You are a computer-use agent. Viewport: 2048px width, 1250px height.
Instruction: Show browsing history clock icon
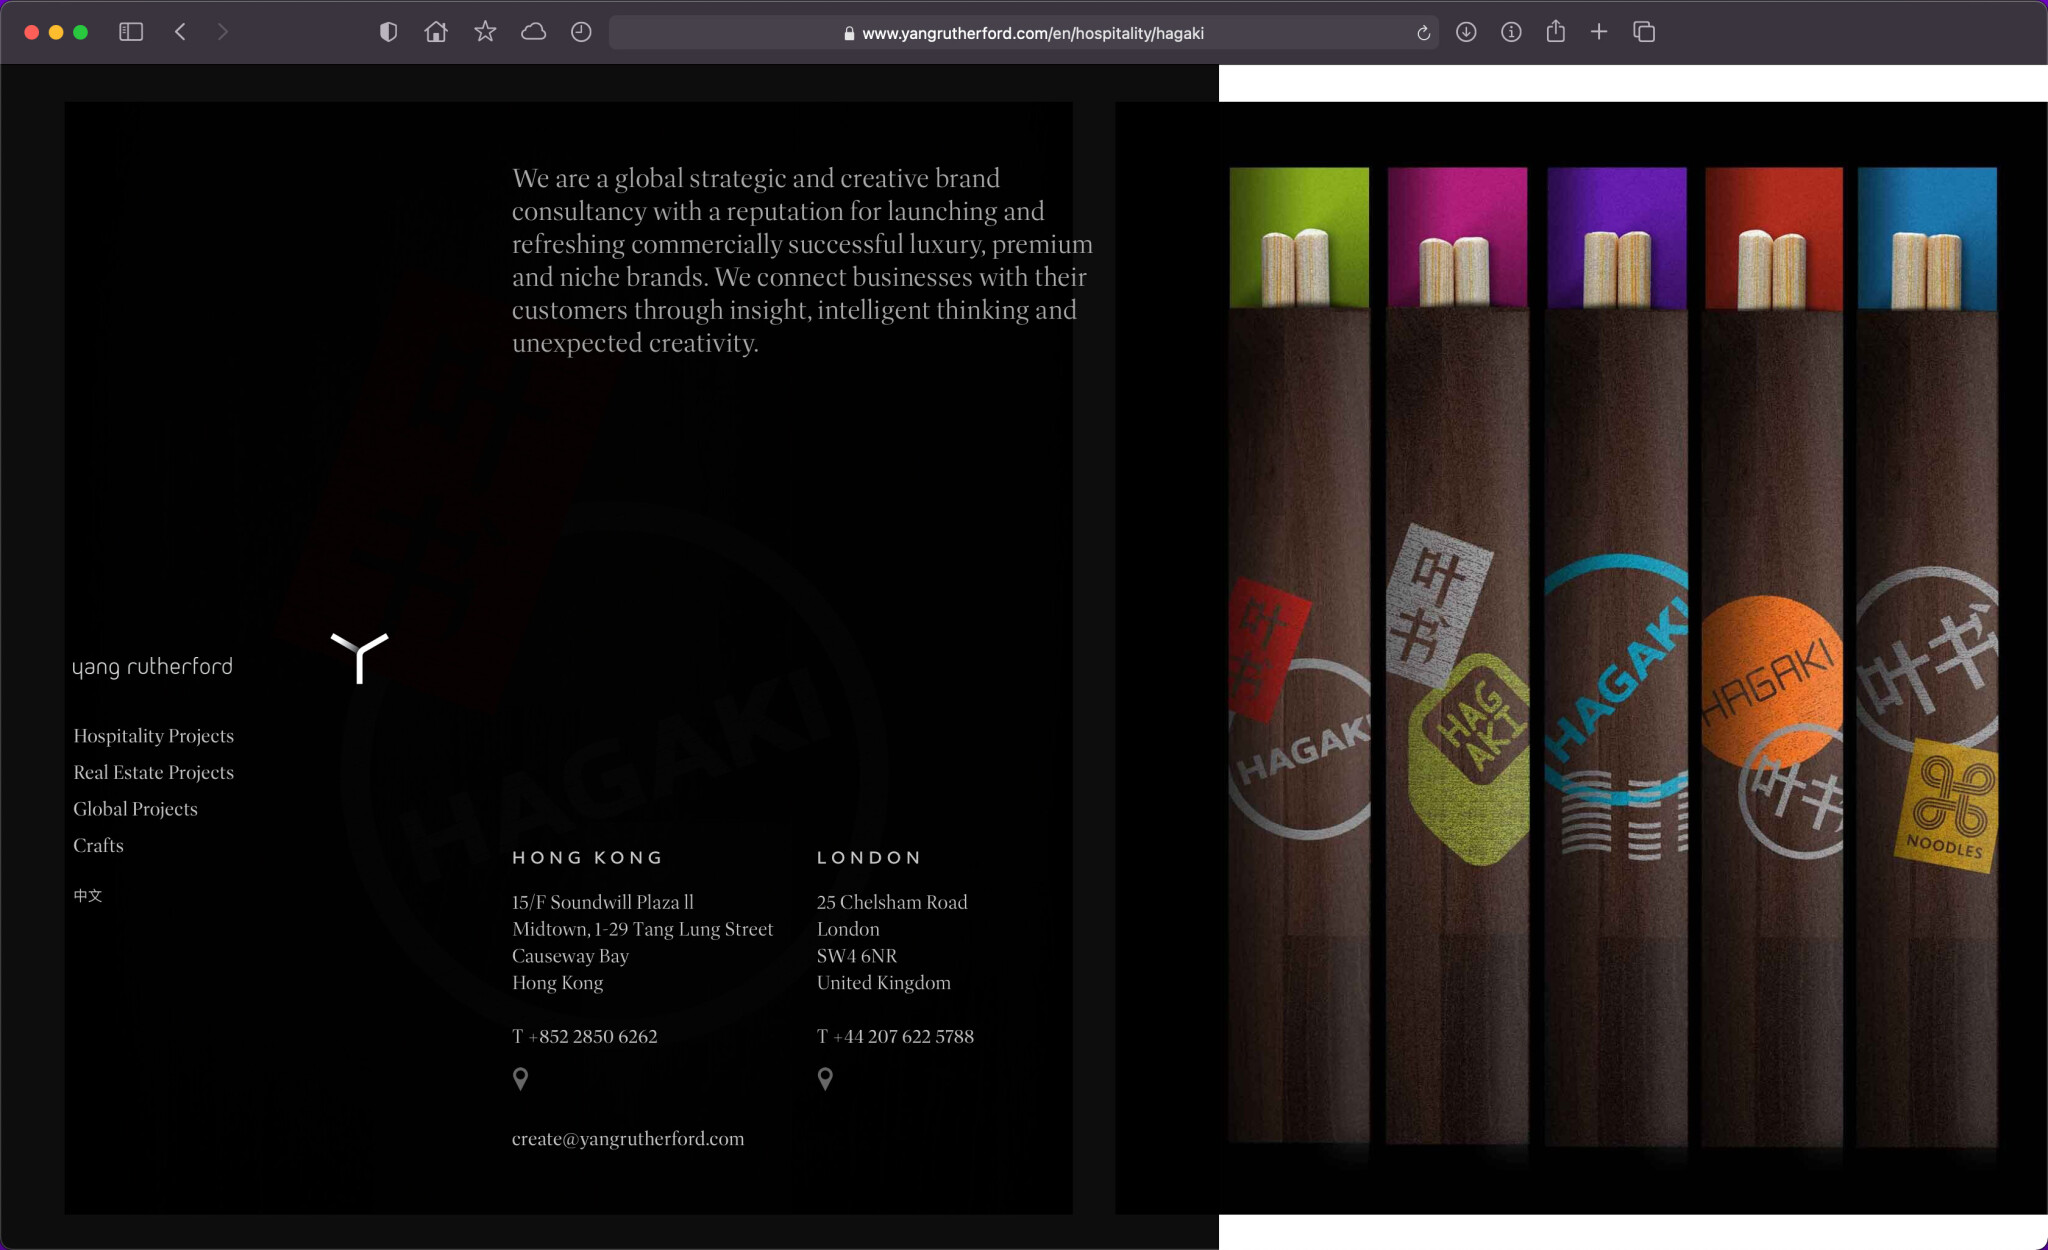(581, 32)
